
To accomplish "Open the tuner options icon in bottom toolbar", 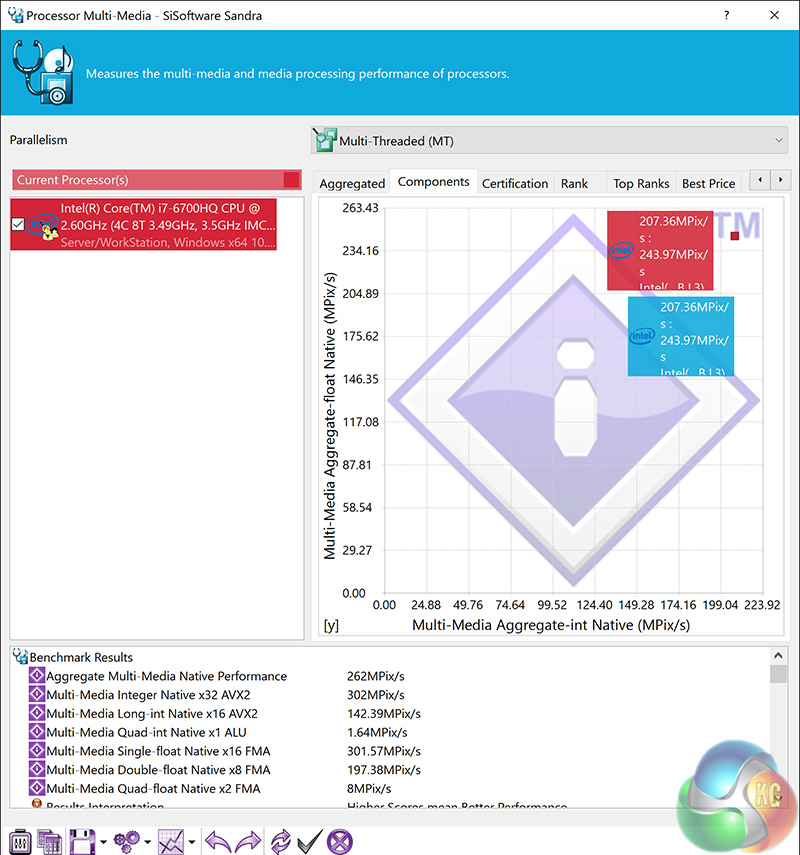I will (20, 841).
